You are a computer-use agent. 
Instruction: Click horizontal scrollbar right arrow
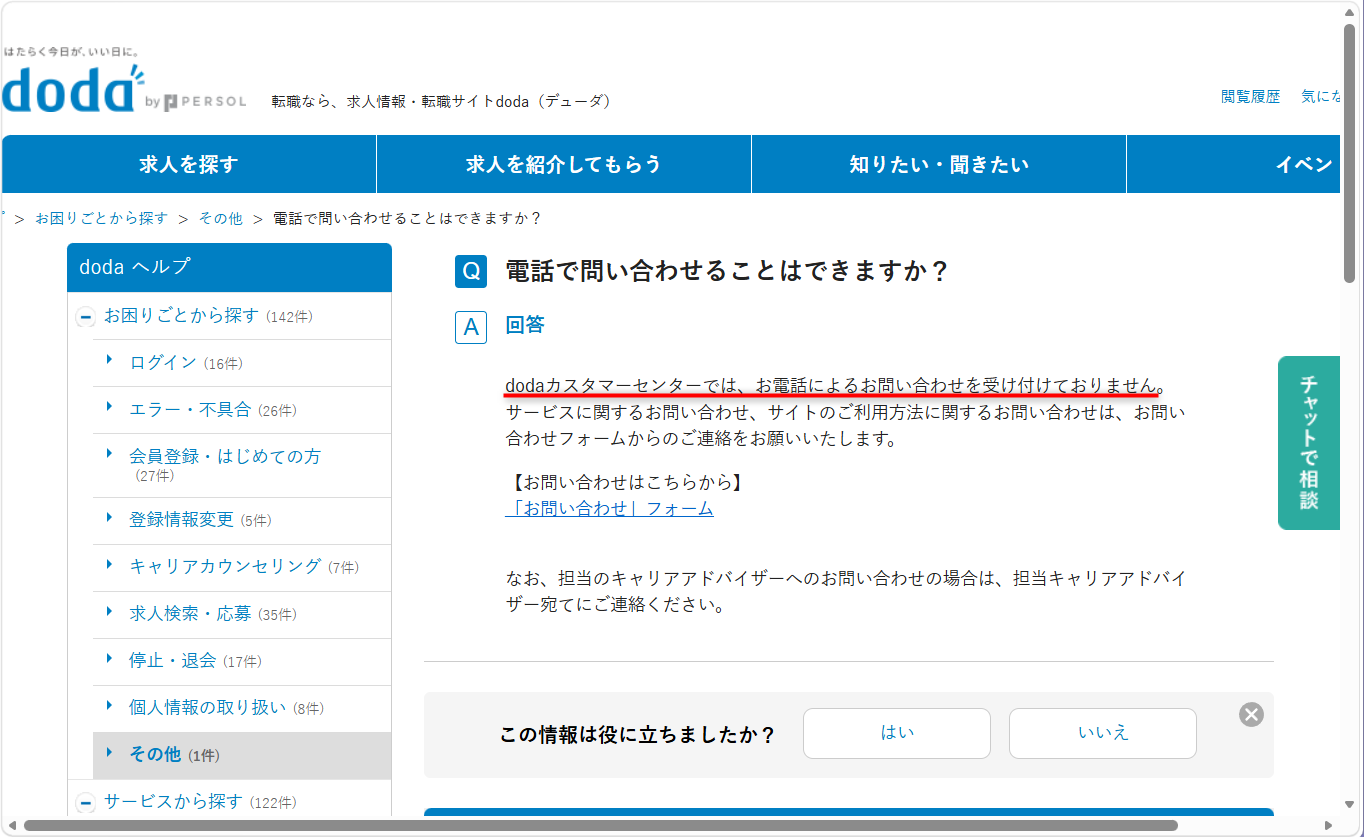click(x=1329, y=826)
